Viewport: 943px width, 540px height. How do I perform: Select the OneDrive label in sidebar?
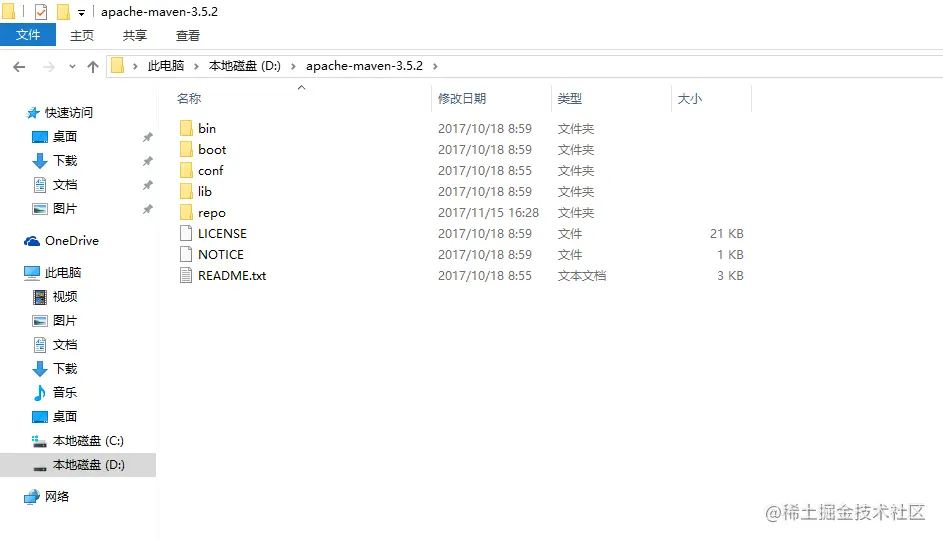pyautogui.click(x=72, y=241)
